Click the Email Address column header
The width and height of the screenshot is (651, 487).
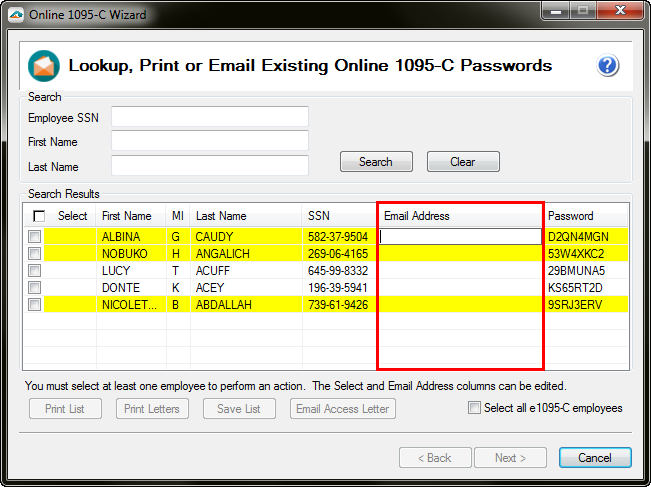pos(460,216)
